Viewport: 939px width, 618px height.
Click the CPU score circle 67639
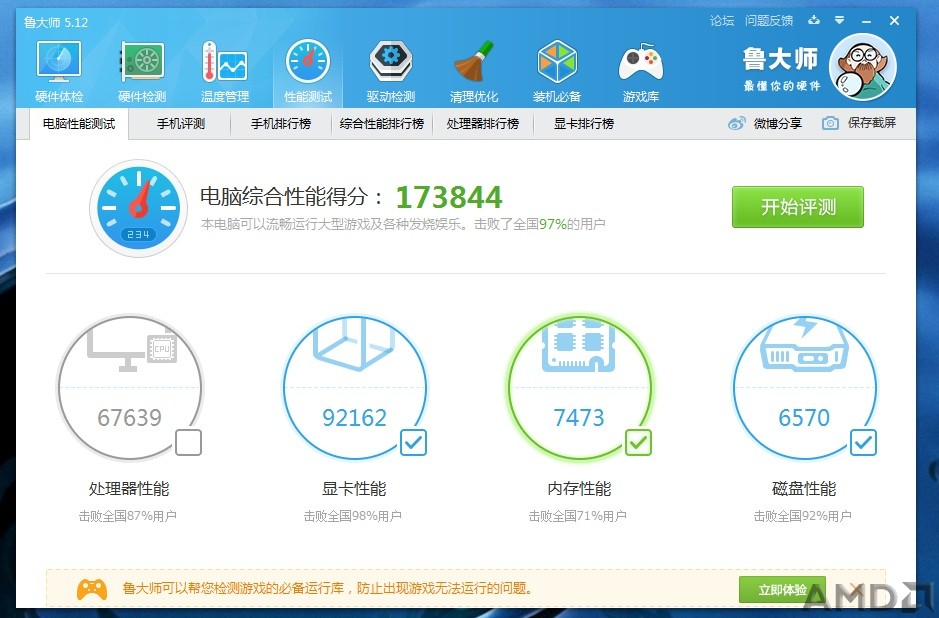(x=130, y=387)
